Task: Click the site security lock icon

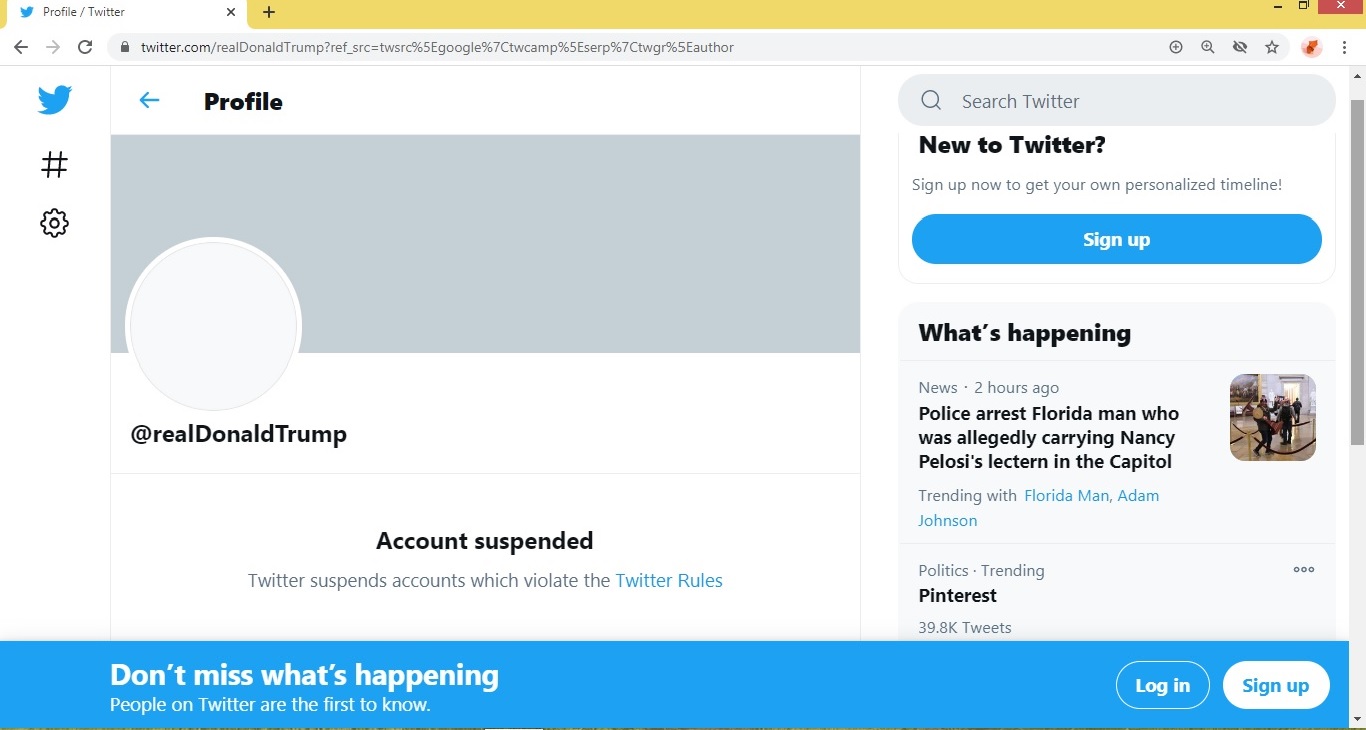Action: pyautogui.click(x=124, y=47)
